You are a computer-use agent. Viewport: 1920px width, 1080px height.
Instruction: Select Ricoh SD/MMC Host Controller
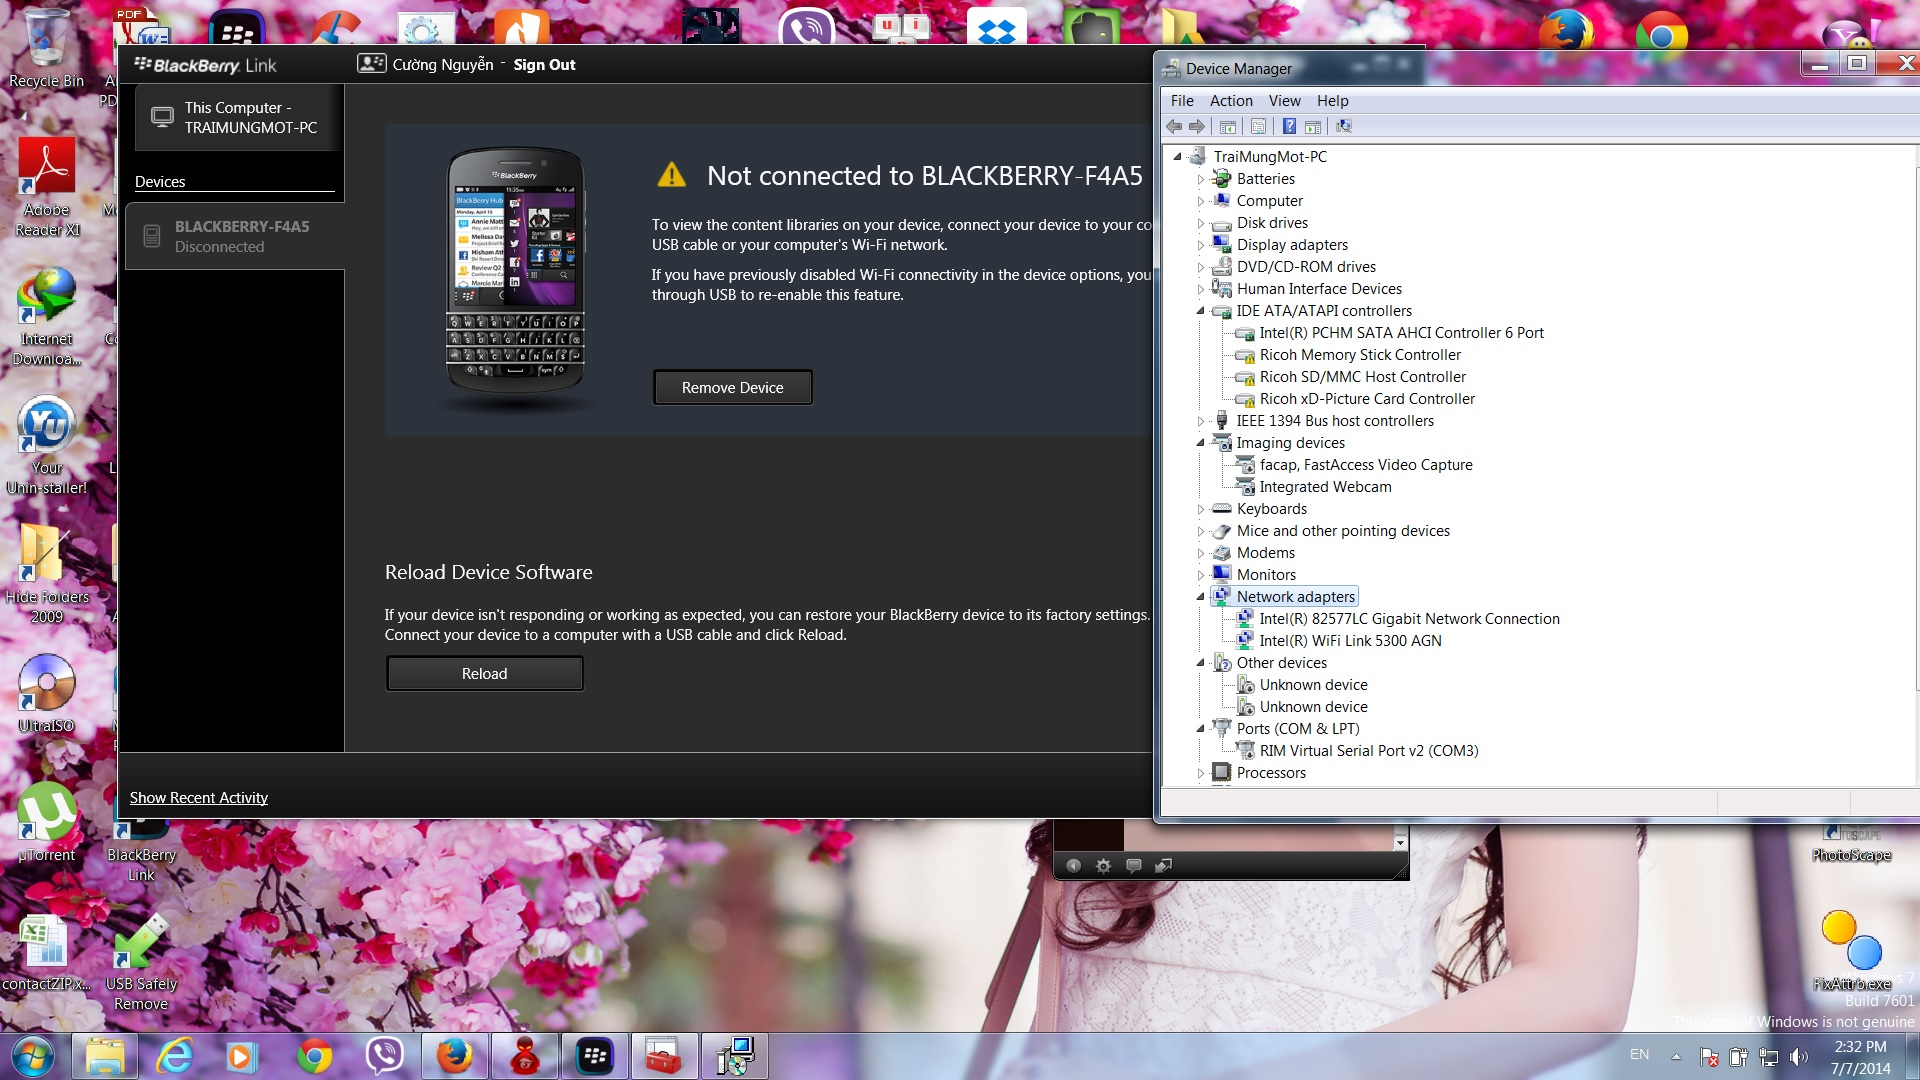click(x=1362, y=377)
